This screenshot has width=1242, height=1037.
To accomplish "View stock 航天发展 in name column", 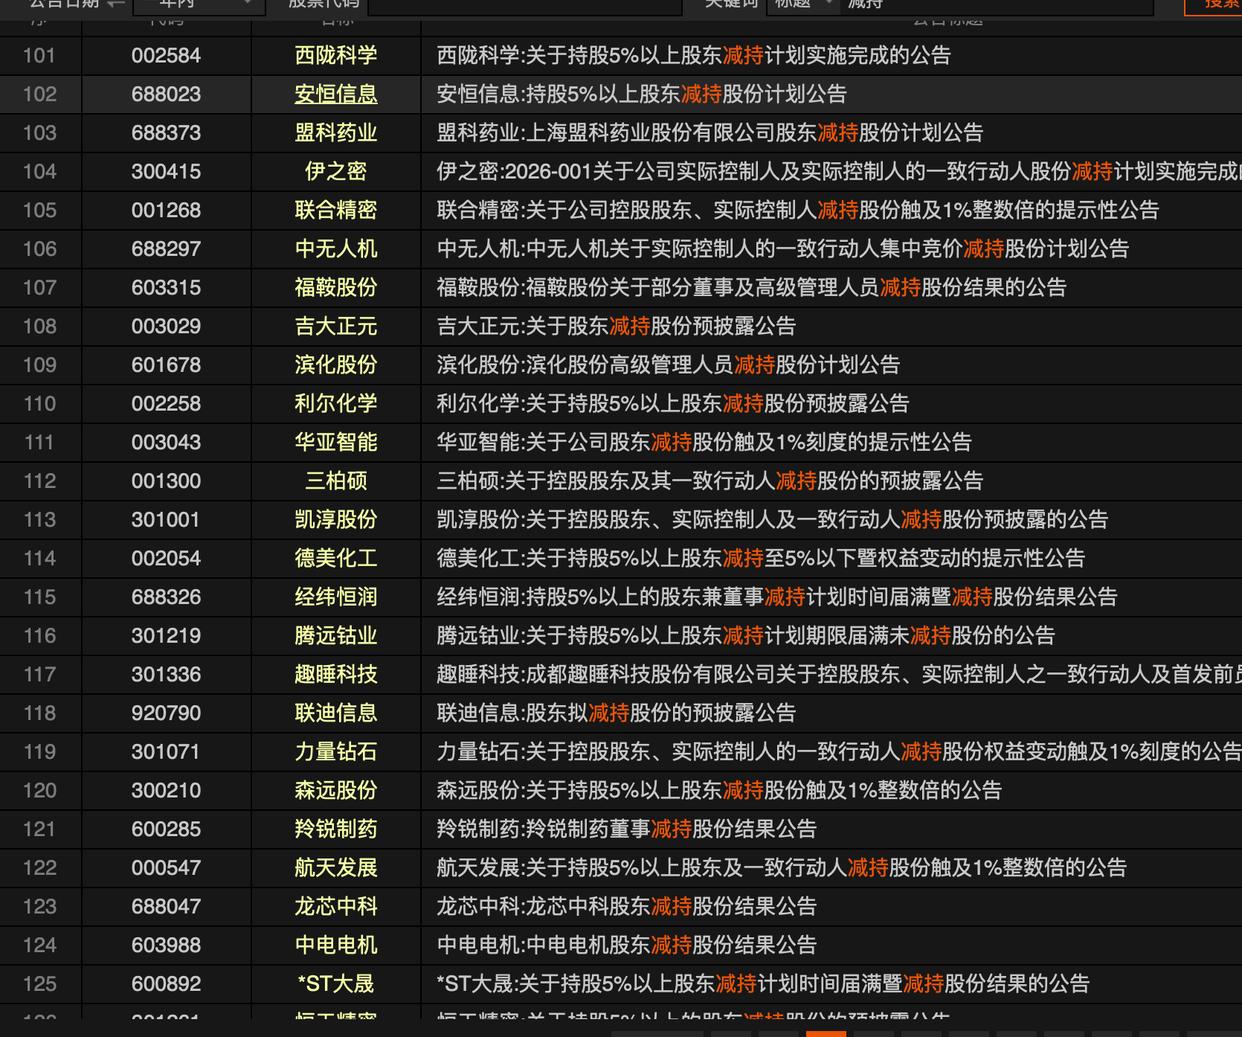I will 336,868.
